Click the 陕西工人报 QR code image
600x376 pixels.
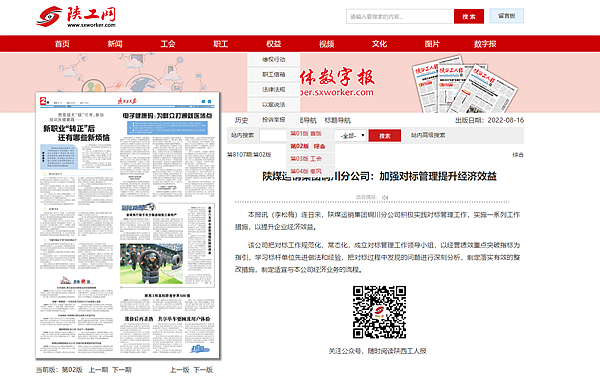(379, 312)
